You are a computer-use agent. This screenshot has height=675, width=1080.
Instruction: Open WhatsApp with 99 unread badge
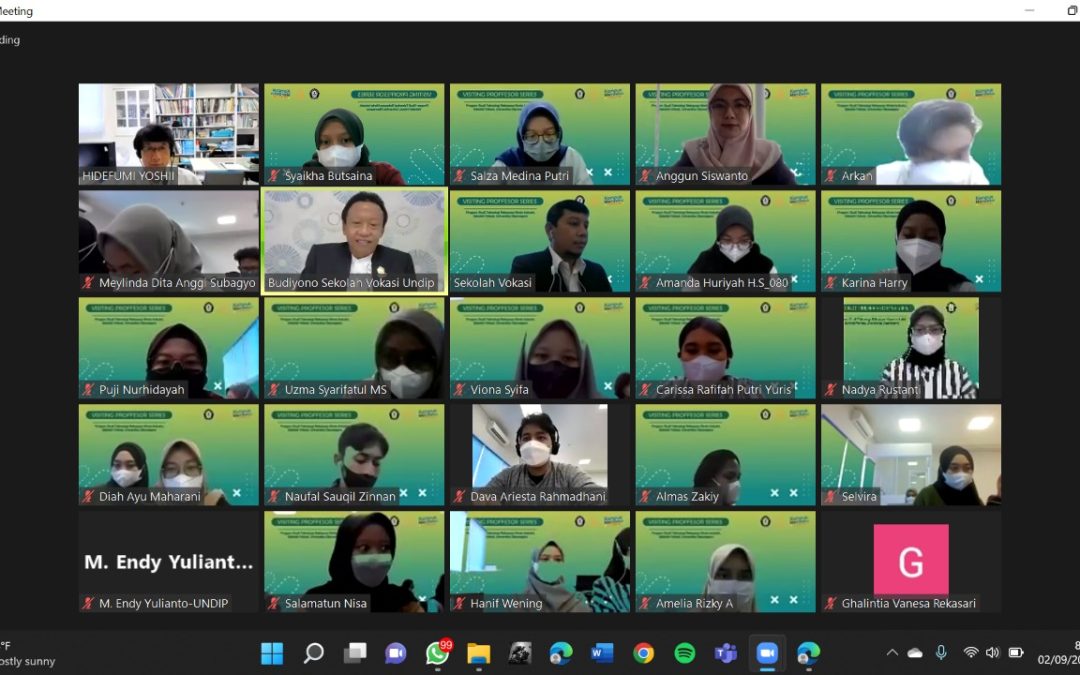click(437, 653)
